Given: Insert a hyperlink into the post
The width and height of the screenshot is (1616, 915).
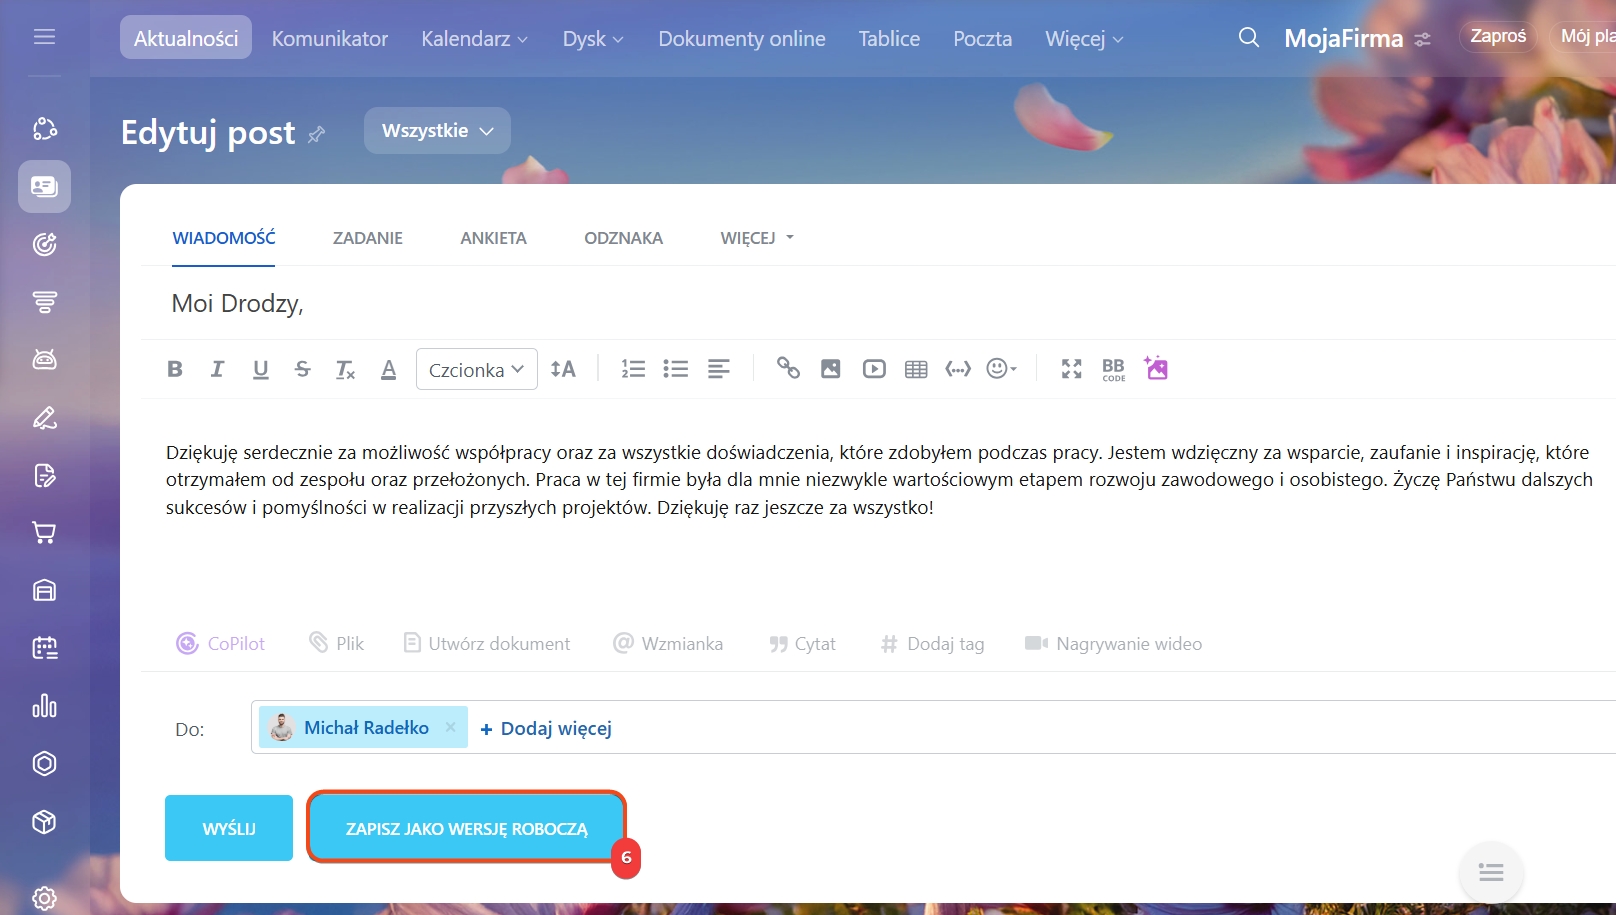Looking at the screenshot, I should [788, 369].
